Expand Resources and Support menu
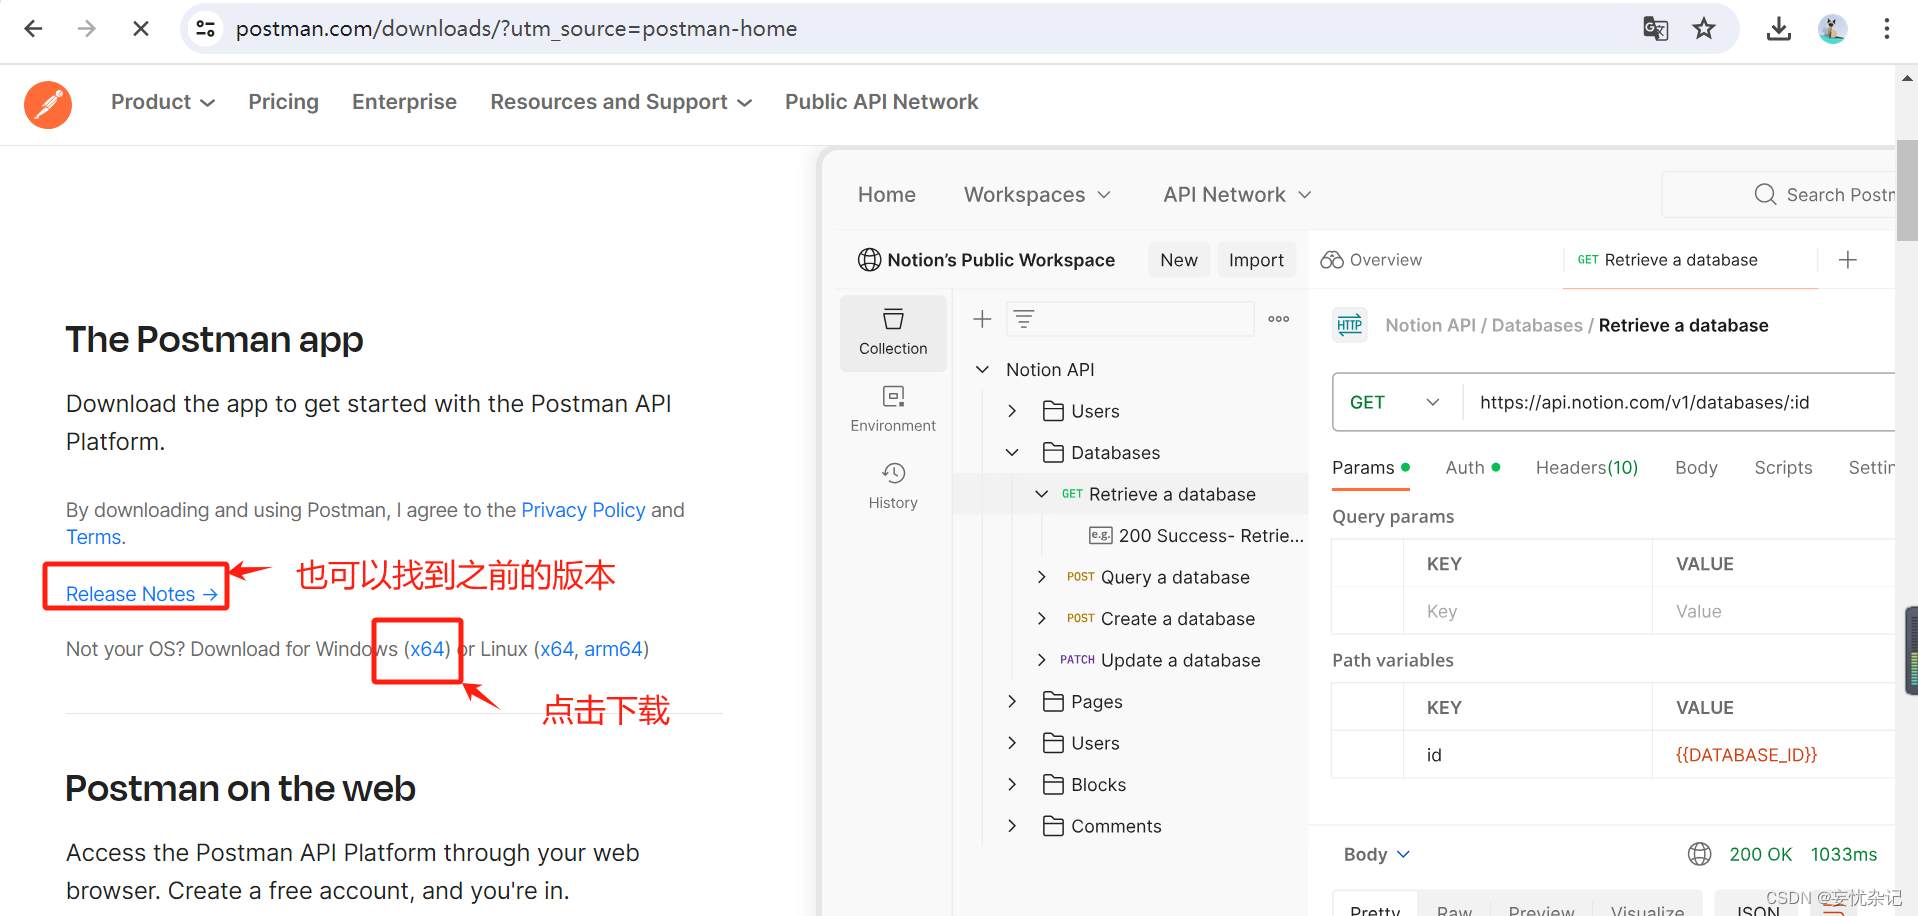This screenshot has height=916, width=1918. pos(621,102)
